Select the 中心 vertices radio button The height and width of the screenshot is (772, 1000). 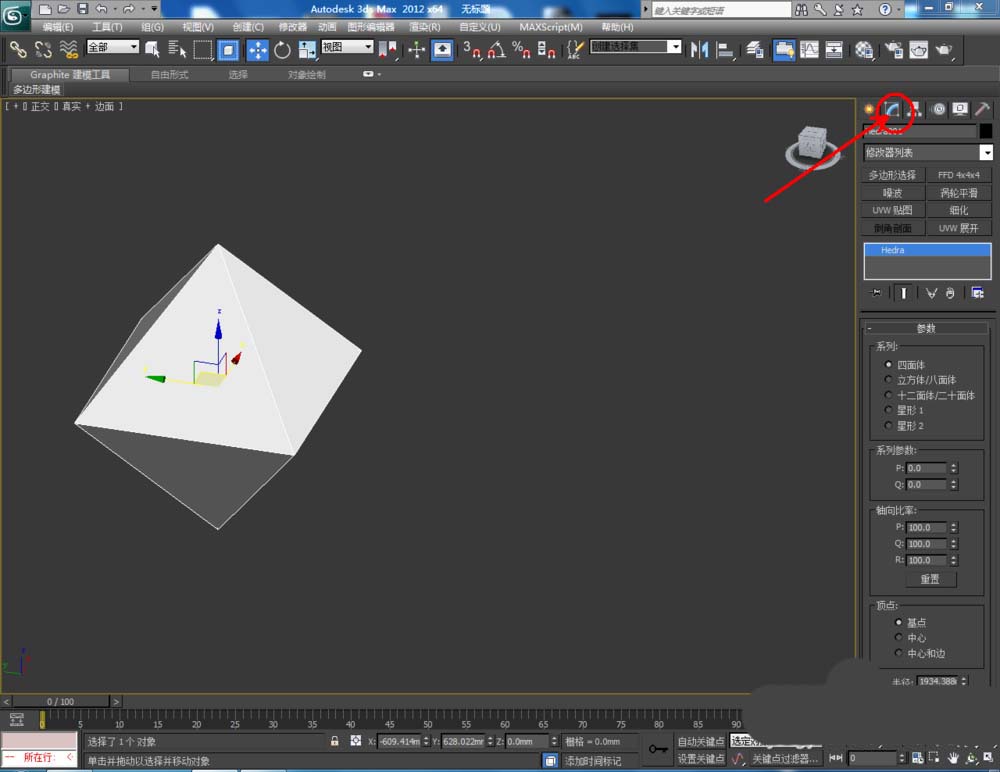click(899, 638)
